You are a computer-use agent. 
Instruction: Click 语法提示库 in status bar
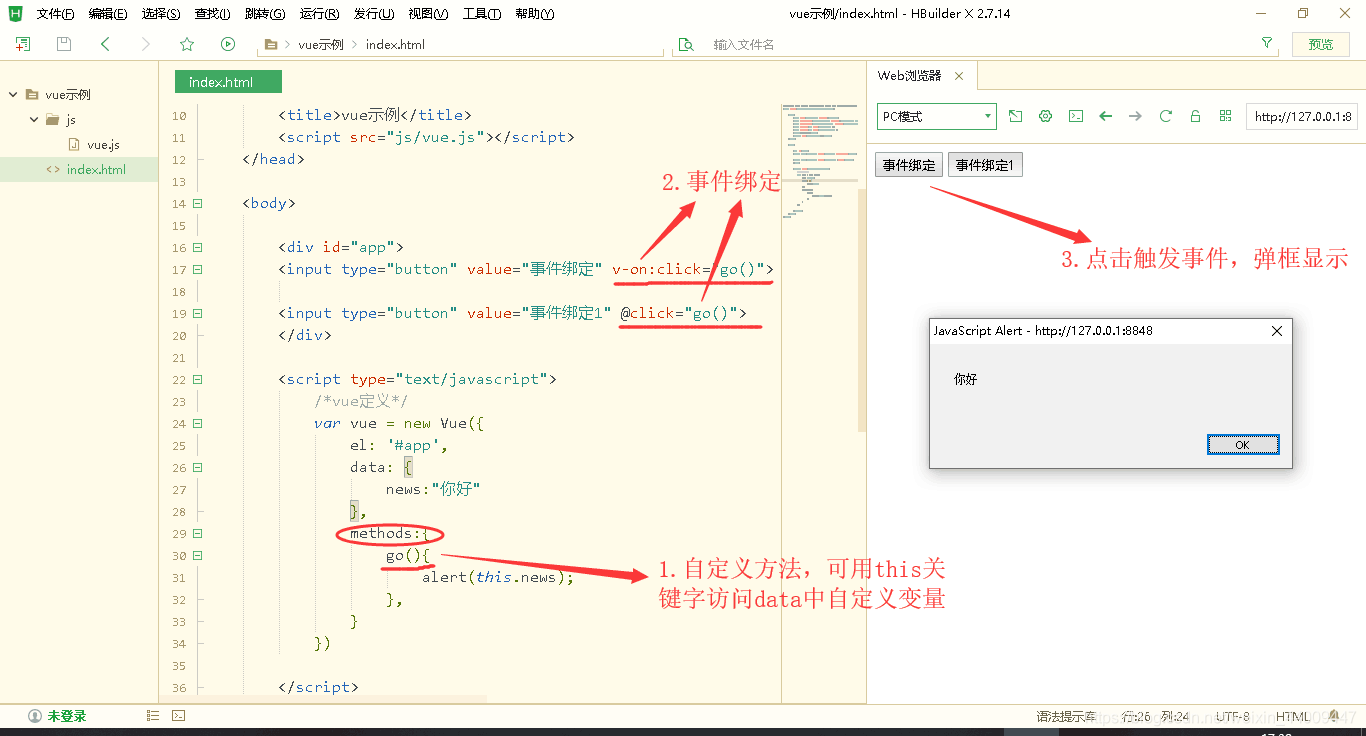[x=1067, y=716]
